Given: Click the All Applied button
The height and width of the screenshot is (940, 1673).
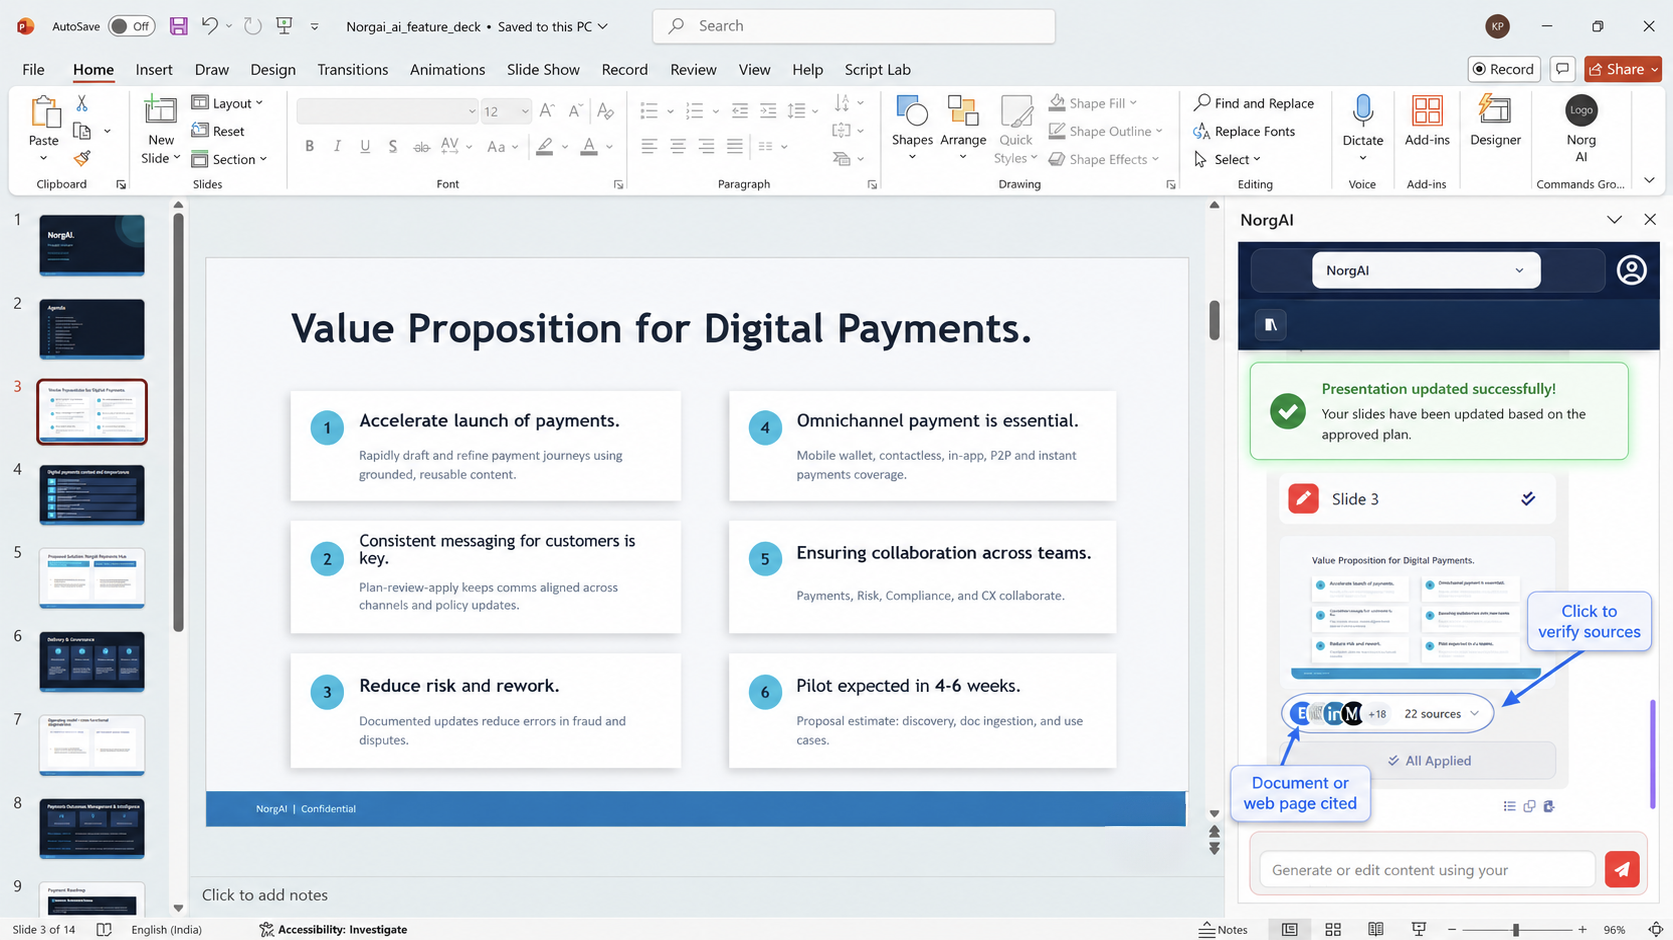Looking at the screenshot, I should pos(1428,760).
